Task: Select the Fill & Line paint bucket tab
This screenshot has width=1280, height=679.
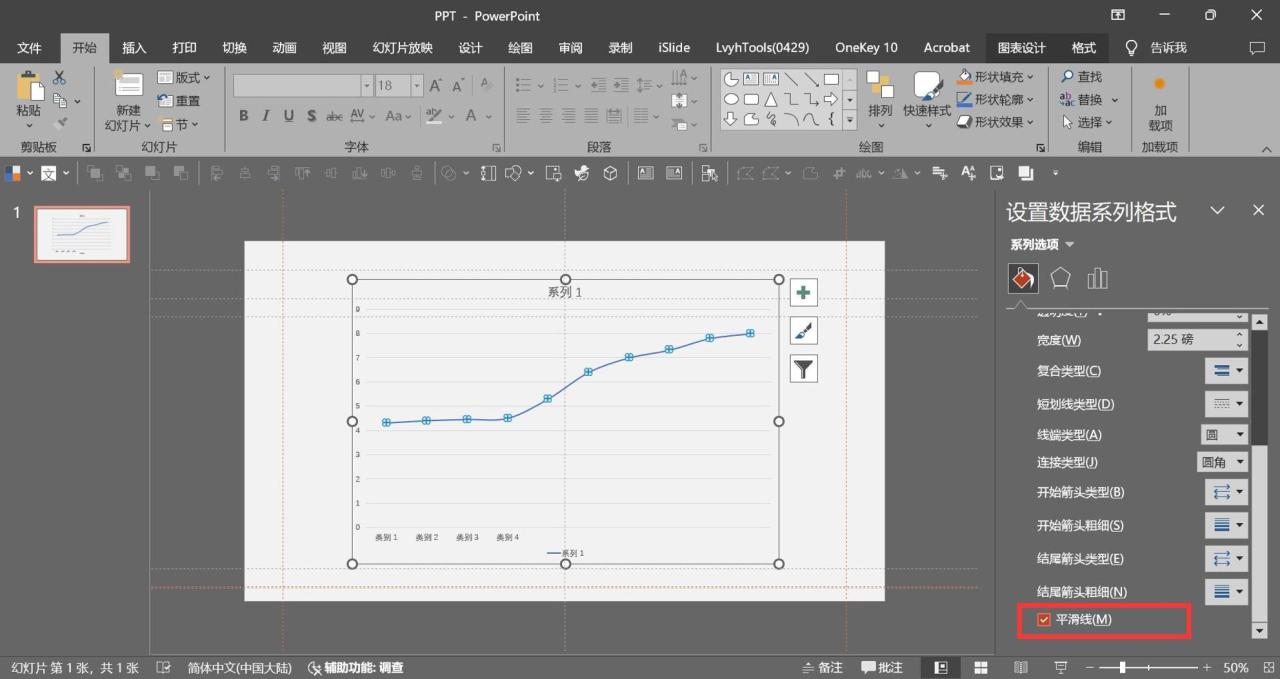Action: coord(1023,279)
